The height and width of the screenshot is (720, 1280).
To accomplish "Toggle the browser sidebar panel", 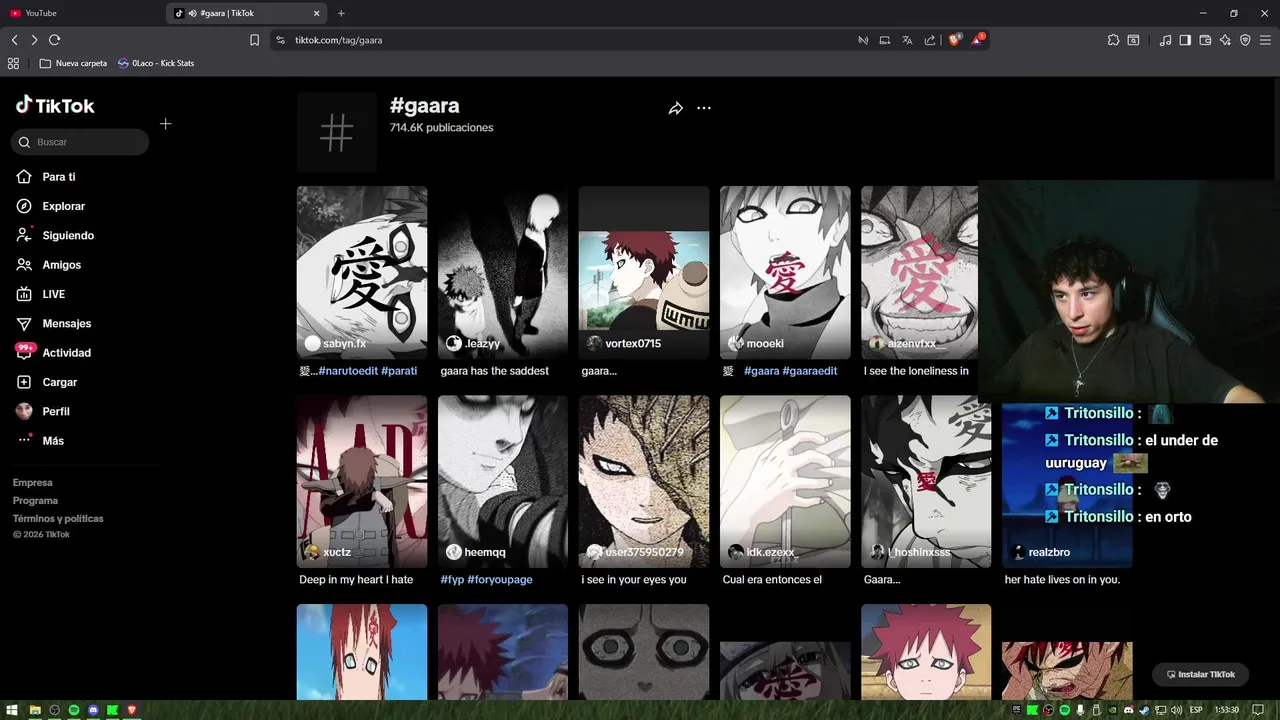I will pos(1185,40).
